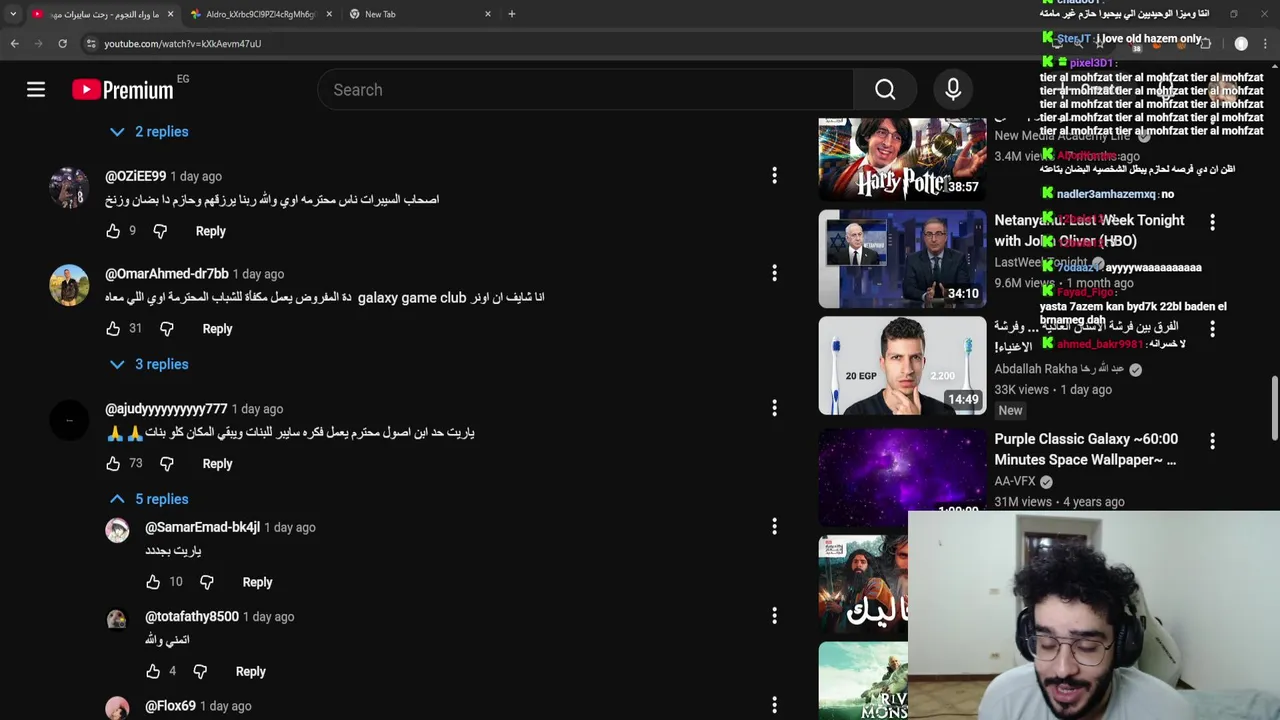Go back with browser back arrow

coord(15,44)
